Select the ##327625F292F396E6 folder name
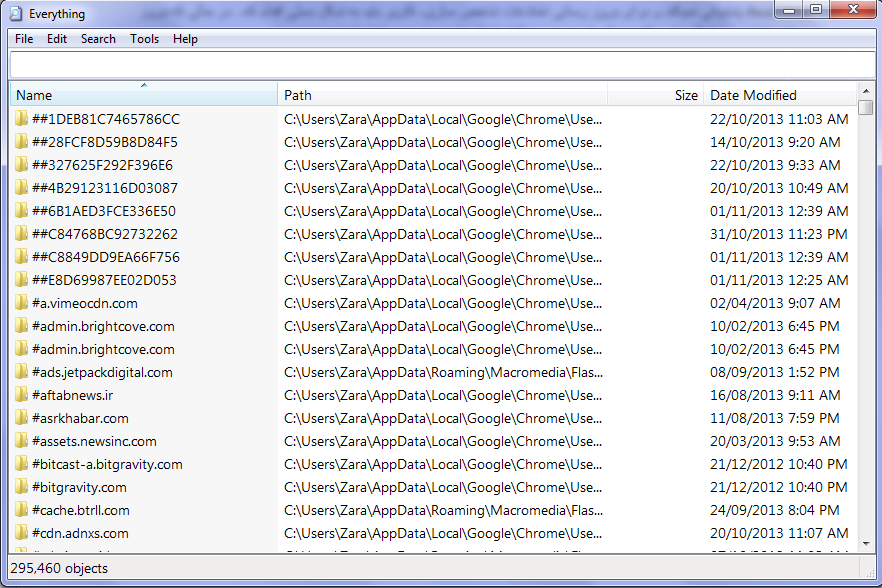 102,165
